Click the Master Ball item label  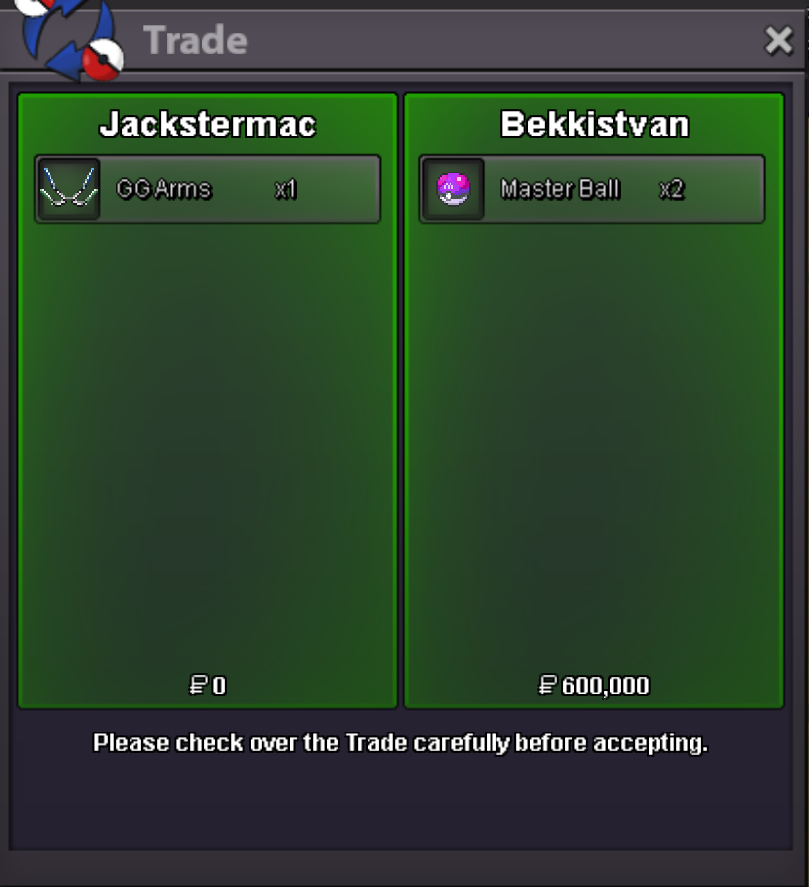(x=561, y=189)
